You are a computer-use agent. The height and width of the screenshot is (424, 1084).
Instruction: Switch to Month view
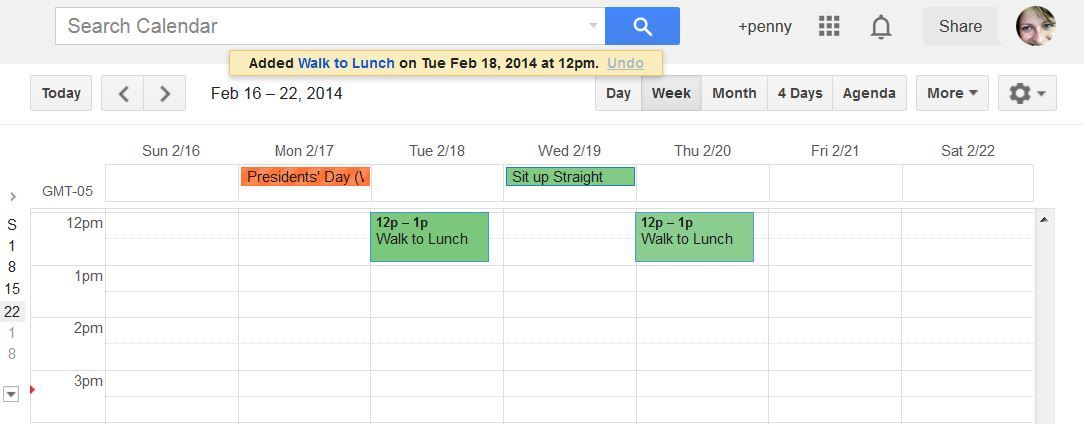[x=734, y=93]
